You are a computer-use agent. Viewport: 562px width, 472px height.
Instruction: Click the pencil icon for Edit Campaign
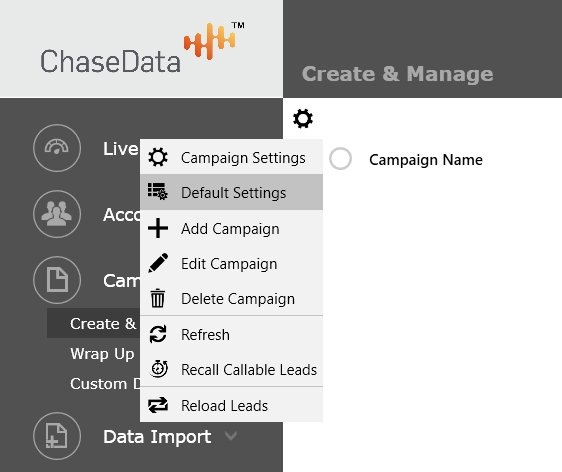click(158, 263)
